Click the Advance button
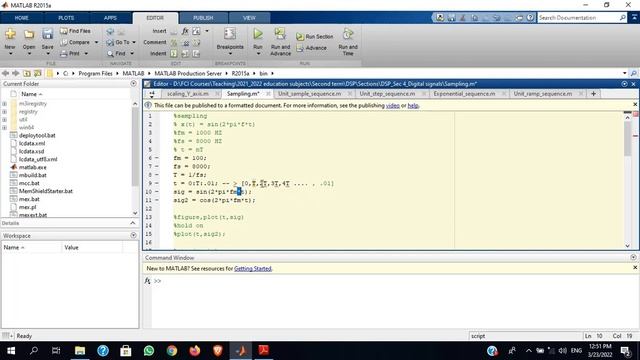Screen dimensions: 640x360 pyautogui.click(x=311, y=48)
